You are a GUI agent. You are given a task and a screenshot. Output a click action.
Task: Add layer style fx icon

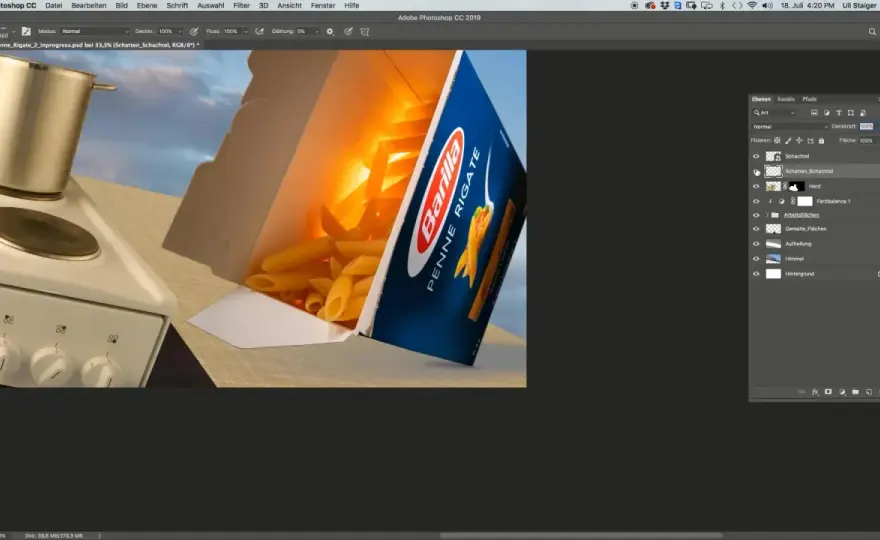pos(815,392)
